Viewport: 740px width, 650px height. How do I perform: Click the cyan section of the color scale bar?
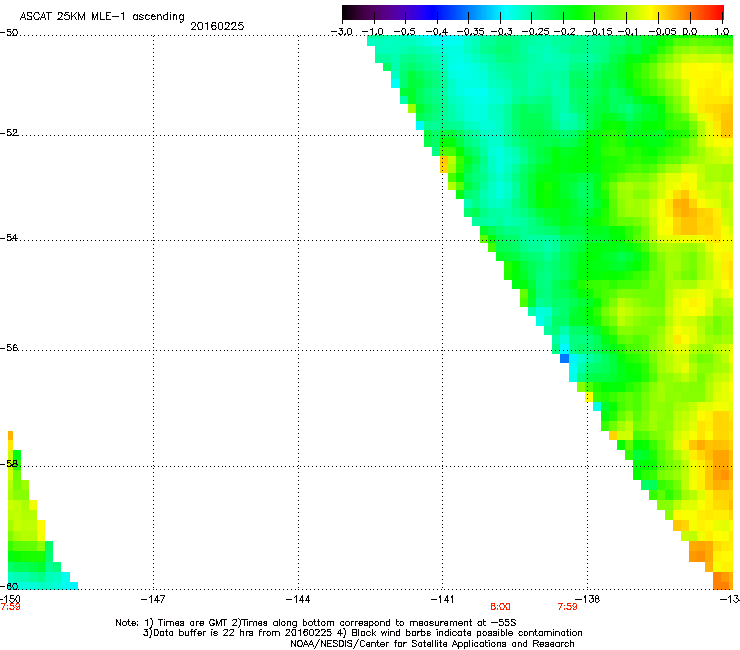(507, 12)
